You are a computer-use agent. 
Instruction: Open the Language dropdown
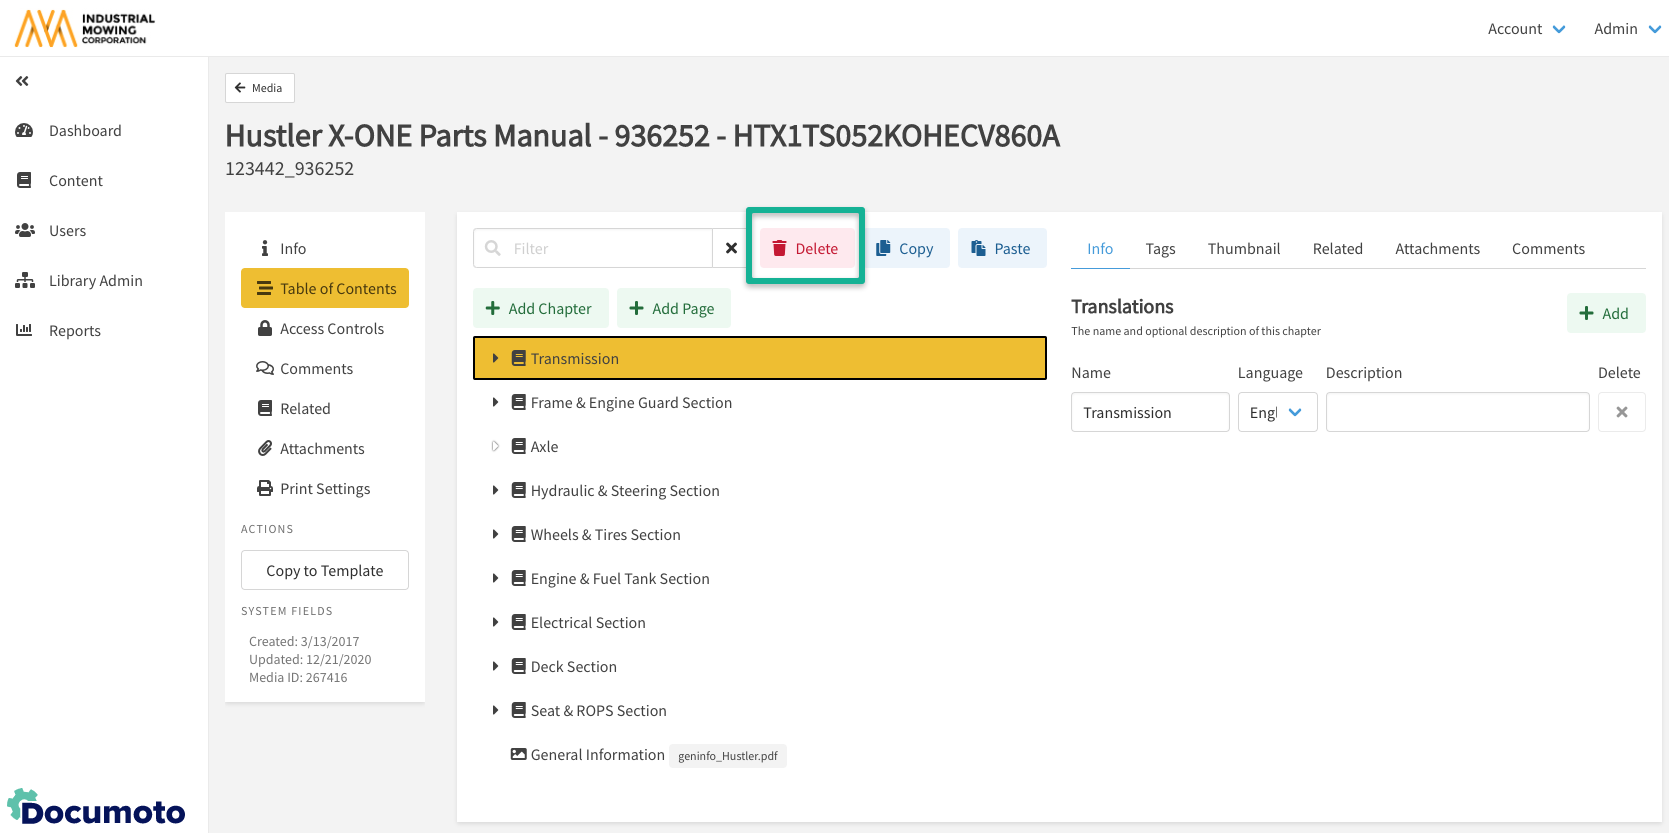[x=1277, y=412]
